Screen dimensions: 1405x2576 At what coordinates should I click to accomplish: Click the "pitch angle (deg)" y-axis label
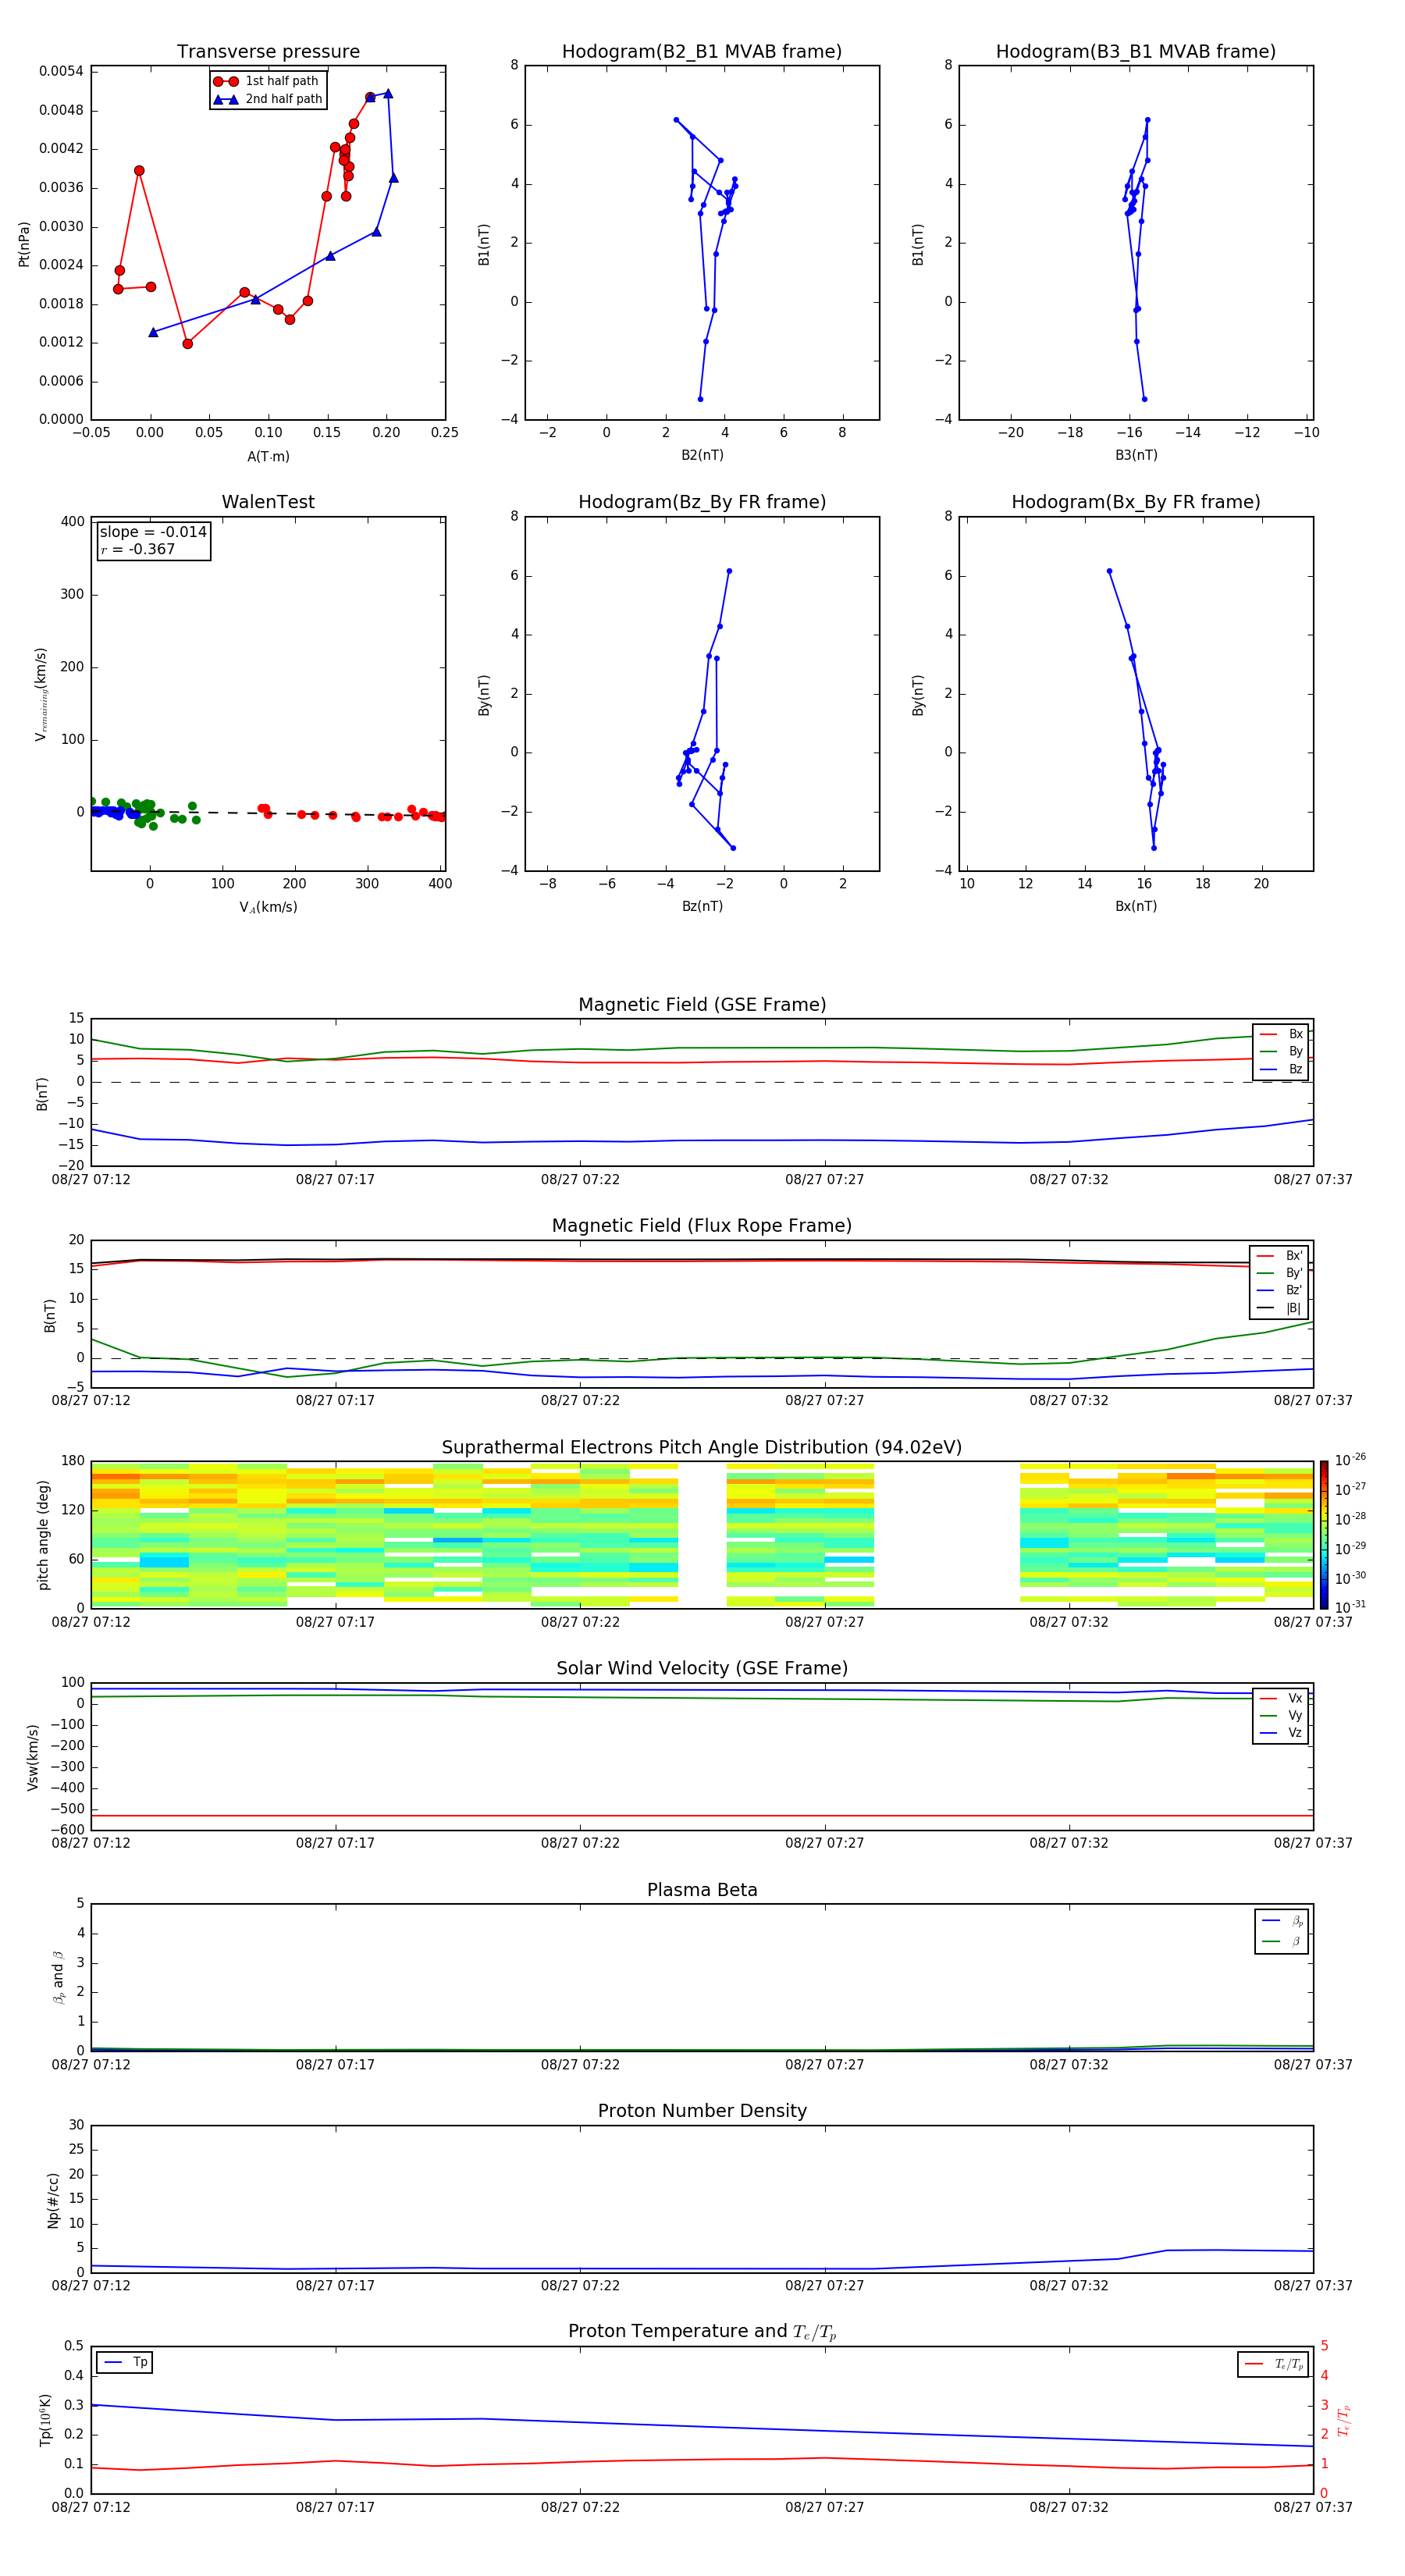[43, 1535]
